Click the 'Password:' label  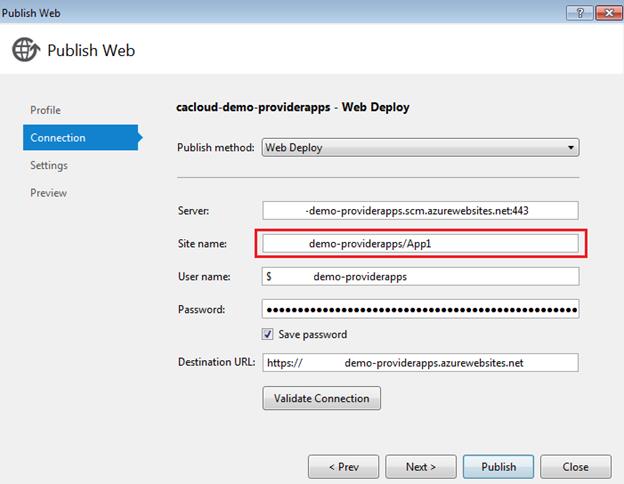click(201, 310)
